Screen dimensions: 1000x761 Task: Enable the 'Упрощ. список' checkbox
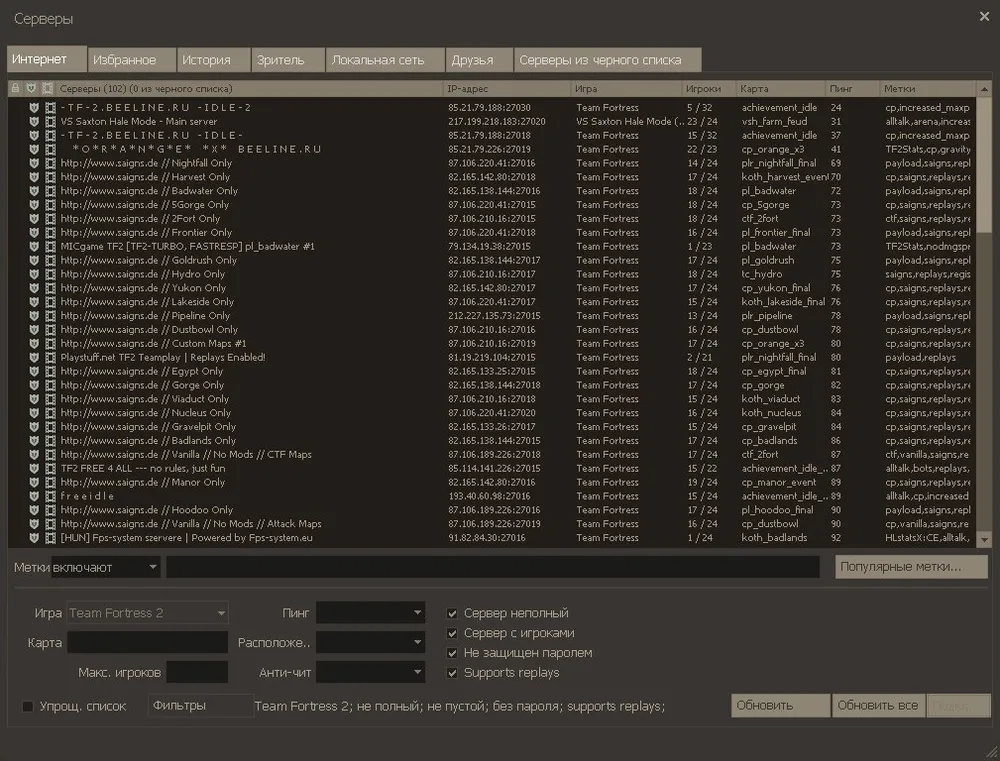click(28, 706)
